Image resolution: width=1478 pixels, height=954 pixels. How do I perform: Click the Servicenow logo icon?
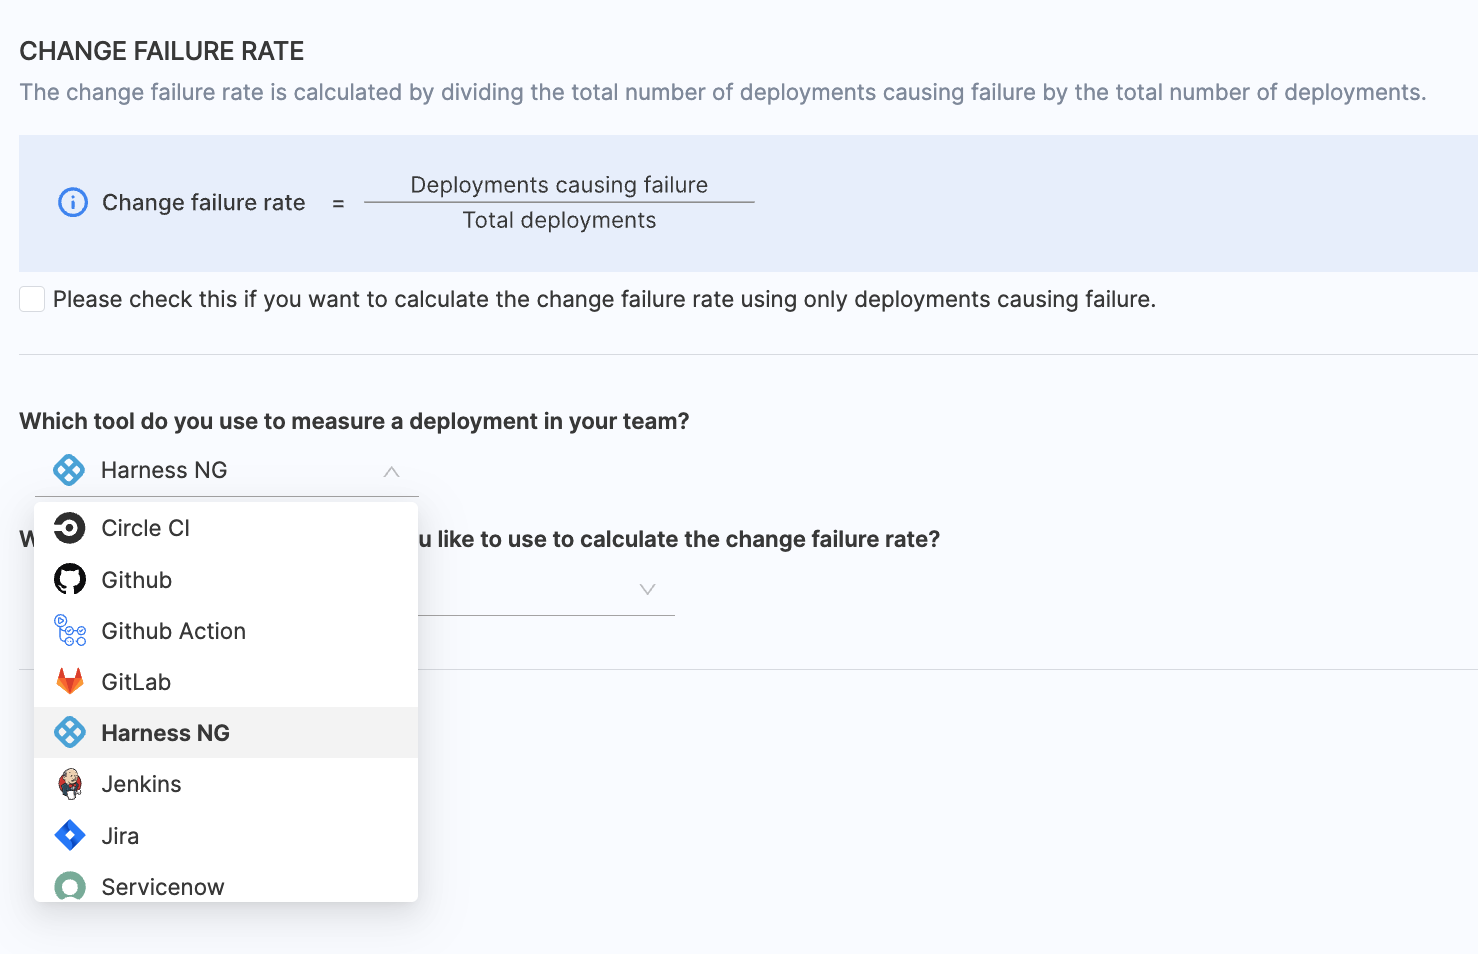tap(69, 886)
